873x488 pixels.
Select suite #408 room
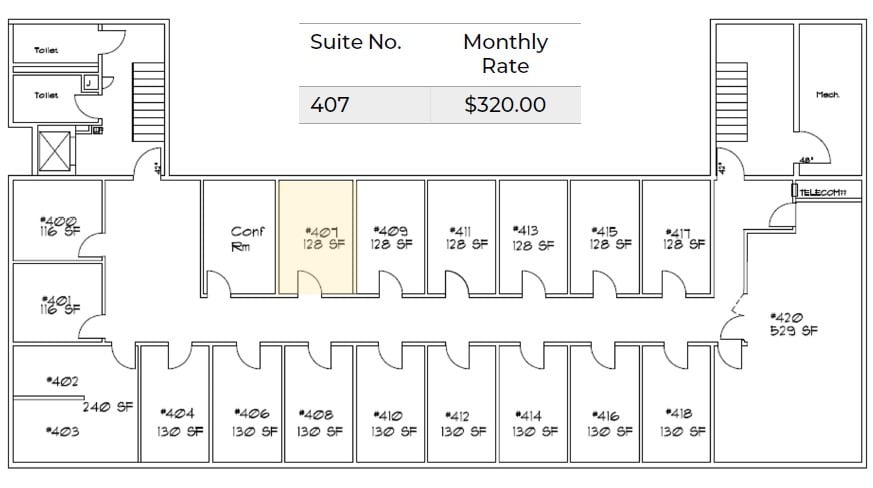(318, 404)
